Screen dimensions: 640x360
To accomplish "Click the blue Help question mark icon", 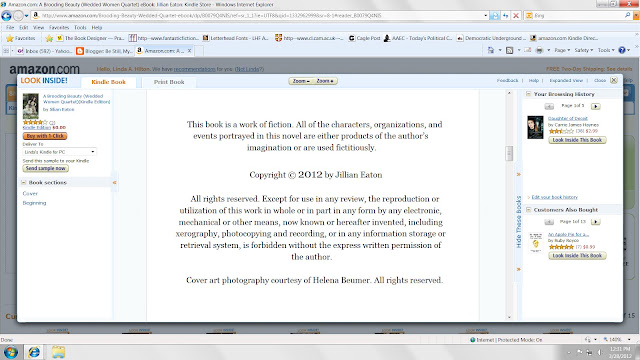I will coord(622,50).
